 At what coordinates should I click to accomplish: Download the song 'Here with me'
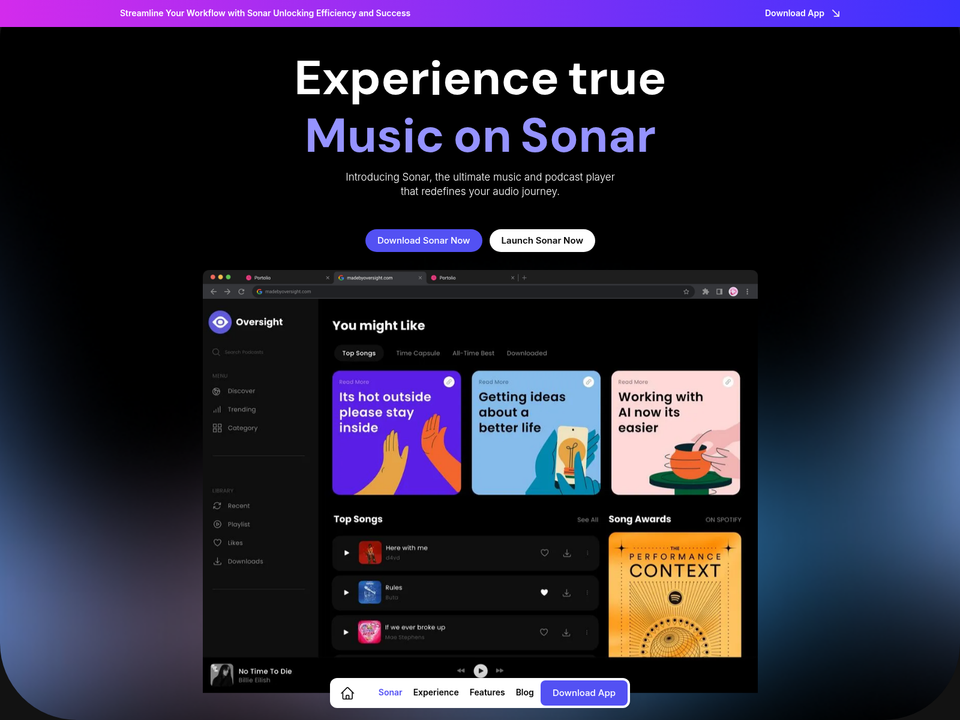tap(567, 553)
